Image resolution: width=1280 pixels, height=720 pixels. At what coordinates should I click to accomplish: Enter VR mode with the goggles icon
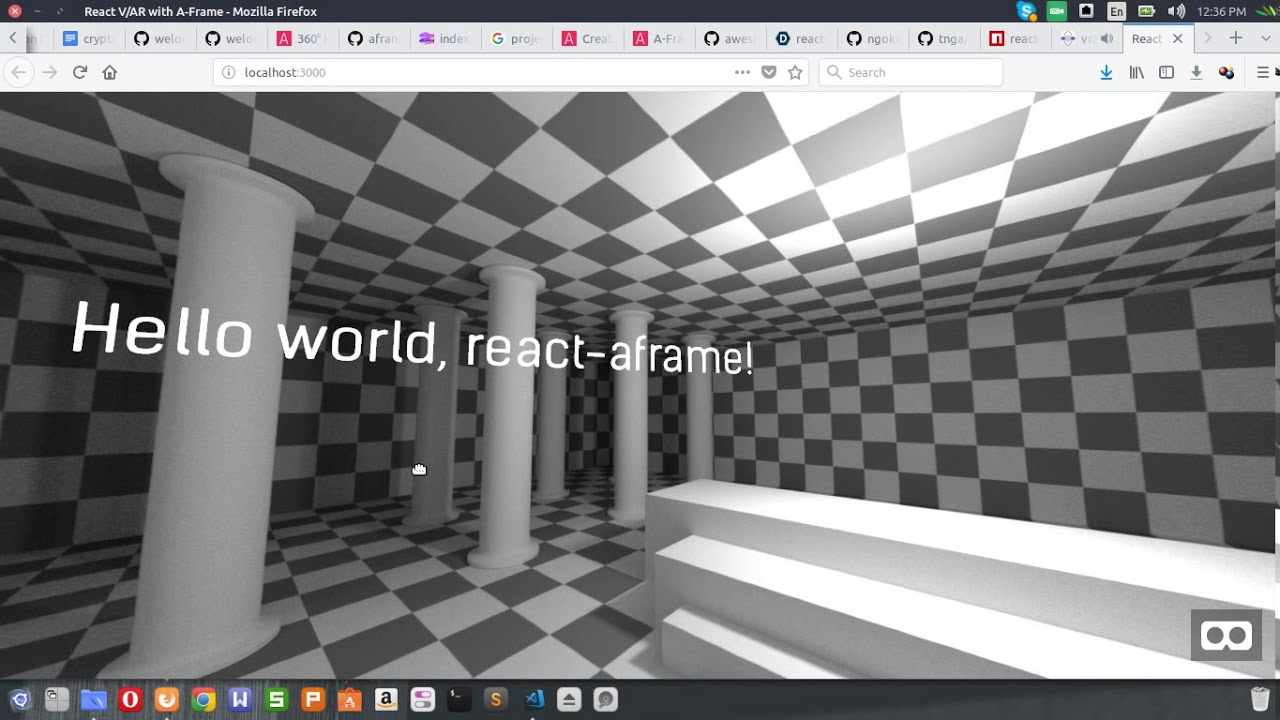1226,635
